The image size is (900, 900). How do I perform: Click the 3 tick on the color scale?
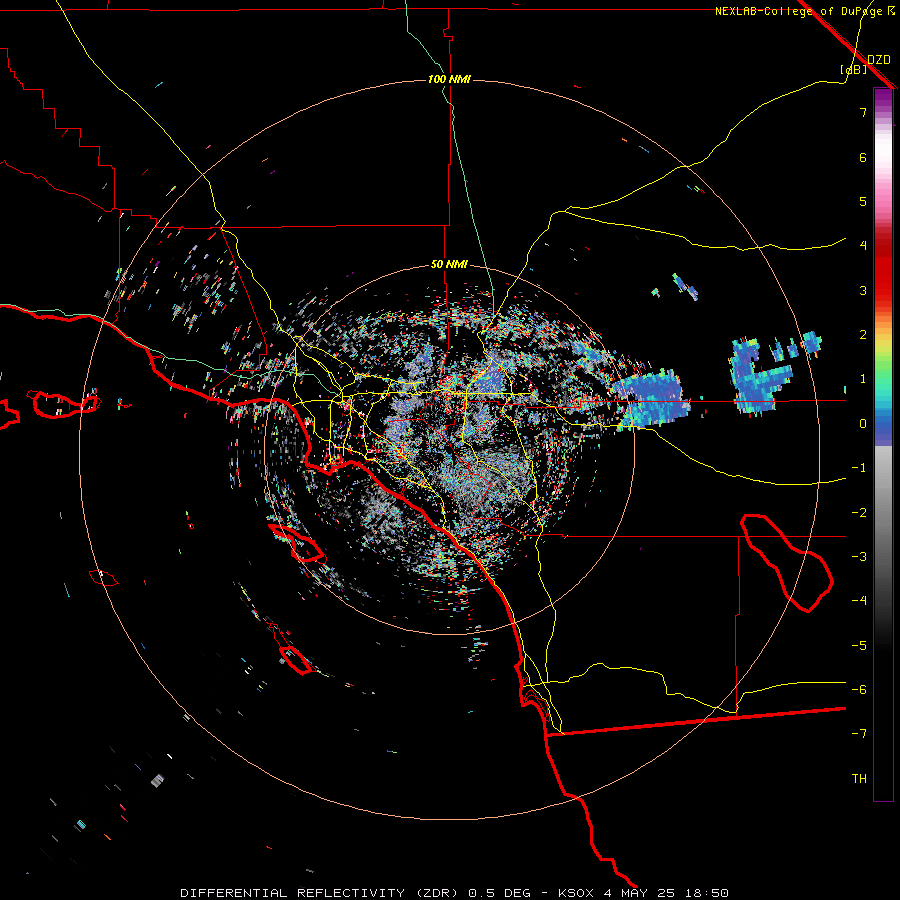(x=863, y=290)
